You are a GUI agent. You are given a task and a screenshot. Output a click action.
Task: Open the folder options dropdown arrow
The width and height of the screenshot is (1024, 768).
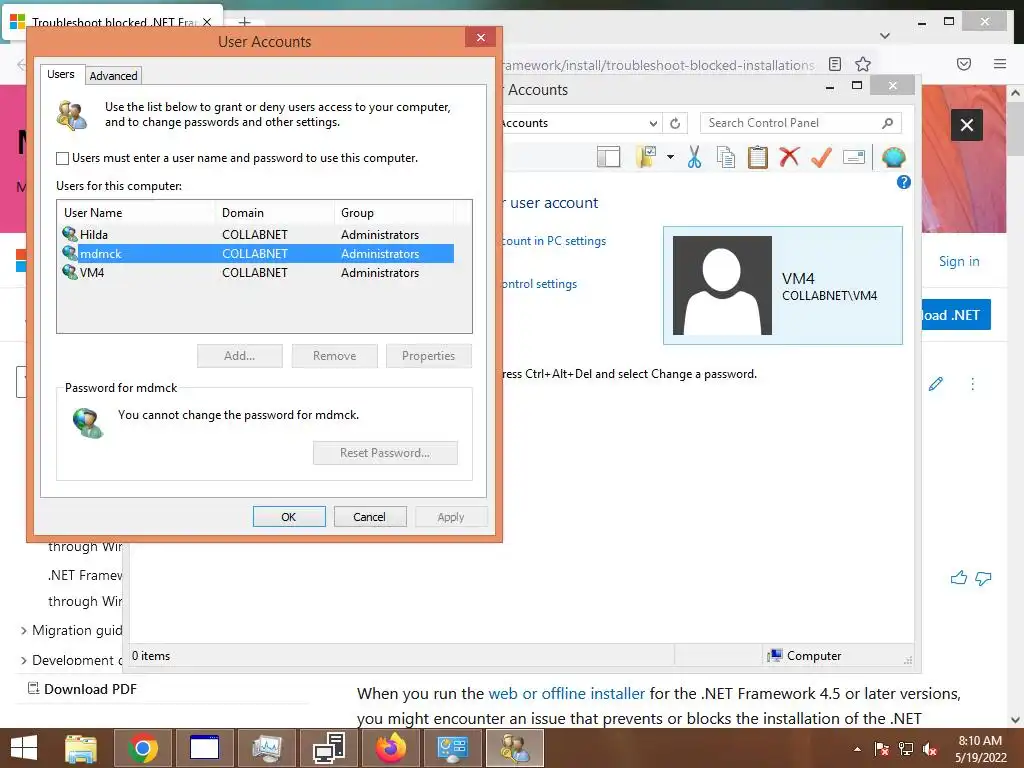coord(670,157)
